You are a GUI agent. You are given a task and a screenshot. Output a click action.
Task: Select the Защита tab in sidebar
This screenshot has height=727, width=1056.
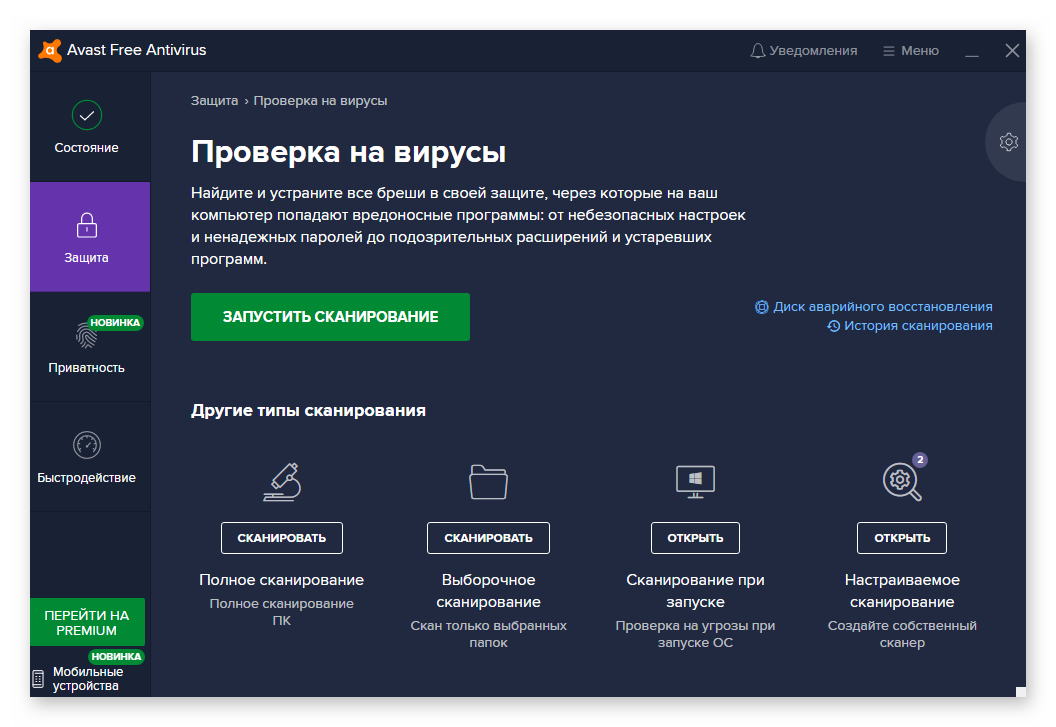click(x=90, y=236)
